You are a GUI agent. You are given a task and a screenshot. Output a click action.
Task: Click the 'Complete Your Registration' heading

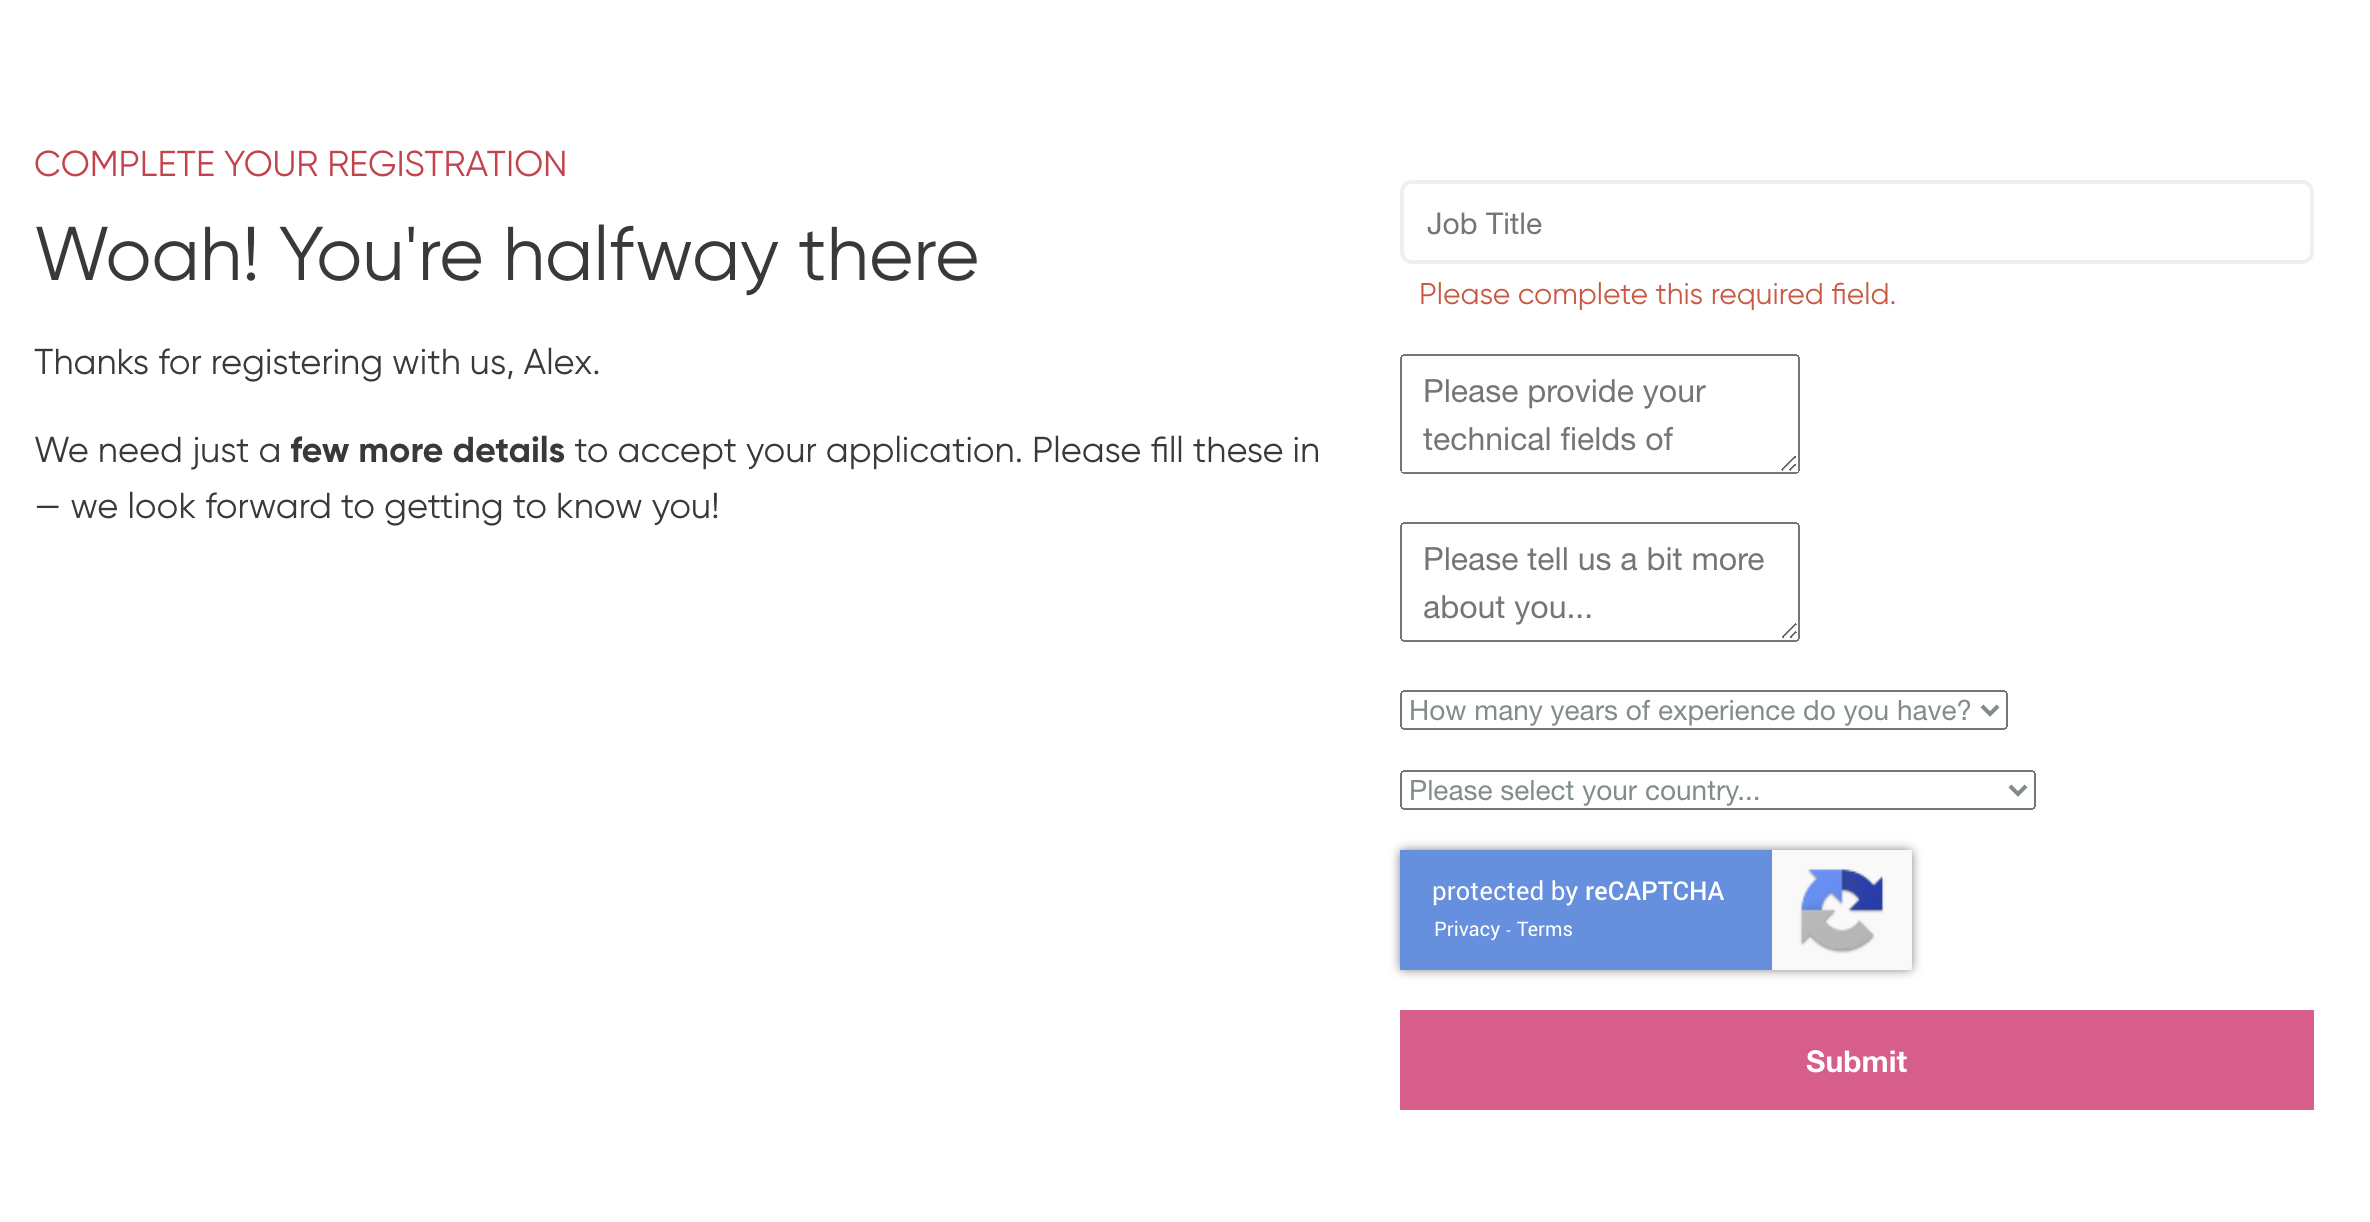(x=300, y=164)
